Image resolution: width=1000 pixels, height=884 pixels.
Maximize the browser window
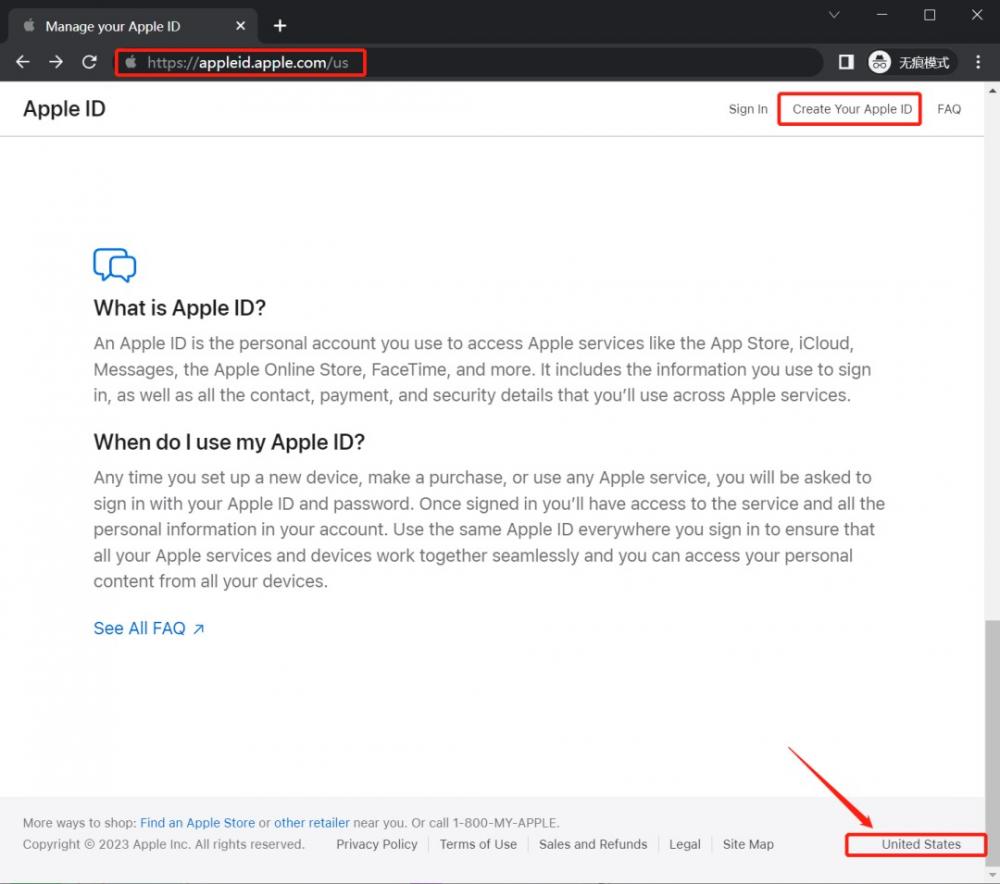click(x=929, y=15)
